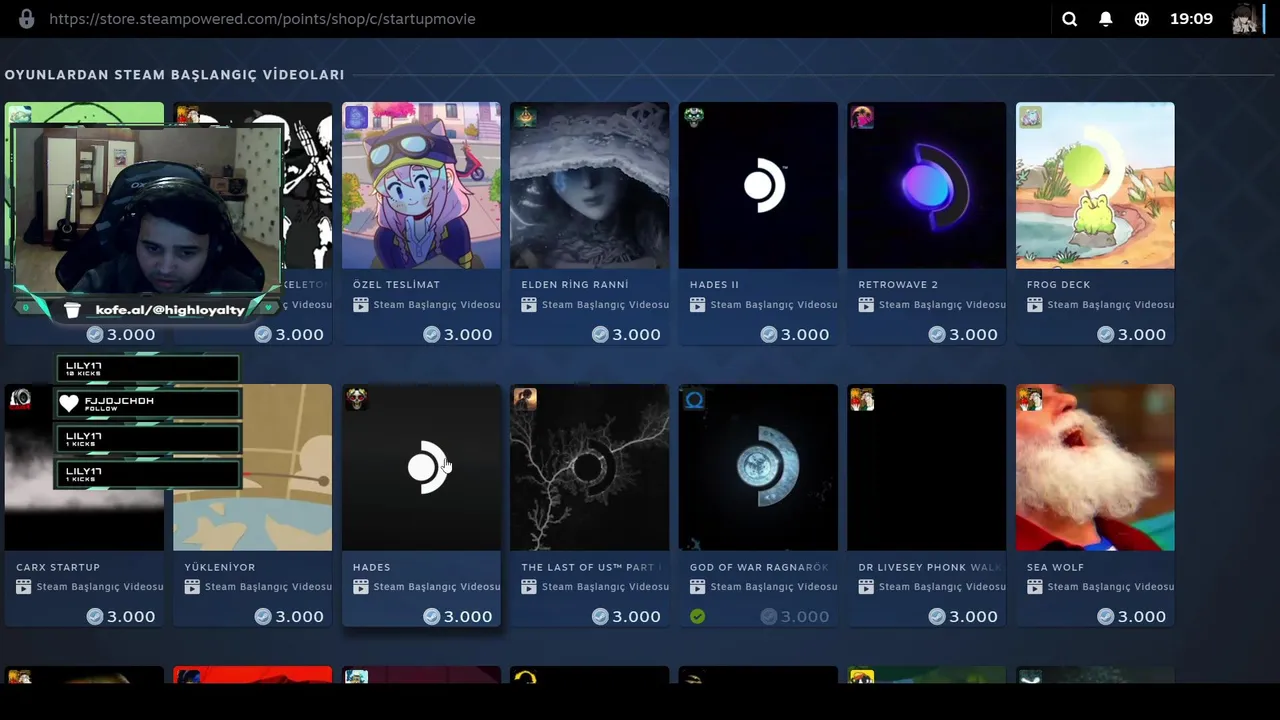Click the globe icon in the top bar

coord(1141,19)
